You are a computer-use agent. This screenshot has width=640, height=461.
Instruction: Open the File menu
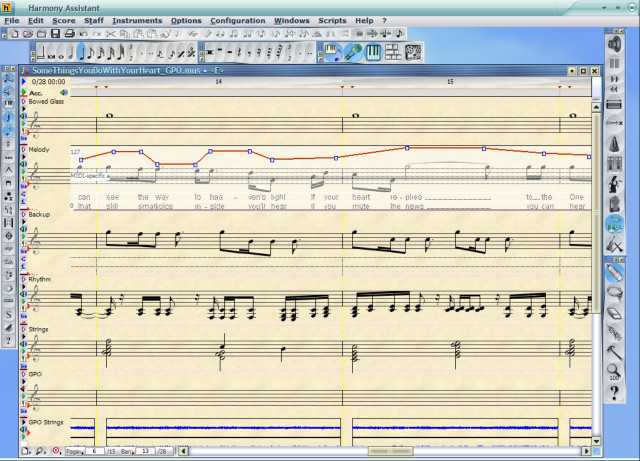(11, 20)
